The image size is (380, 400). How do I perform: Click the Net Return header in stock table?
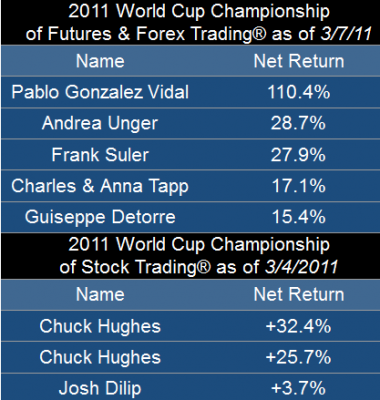click(299, 294)
